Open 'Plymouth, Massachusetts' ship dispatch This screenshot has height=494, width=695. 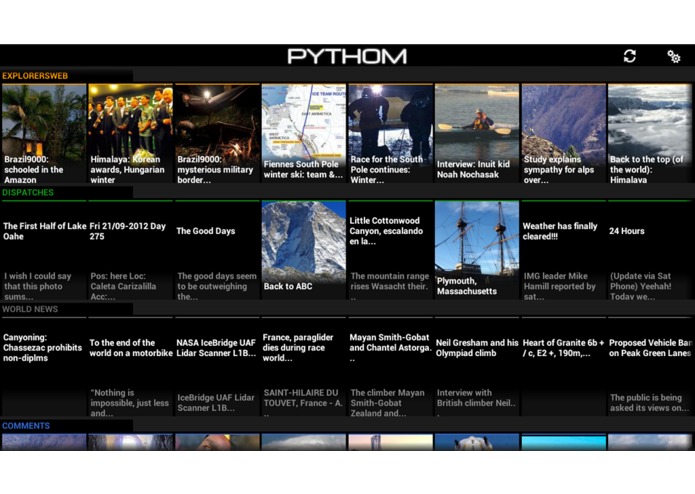tap(477, 250)
